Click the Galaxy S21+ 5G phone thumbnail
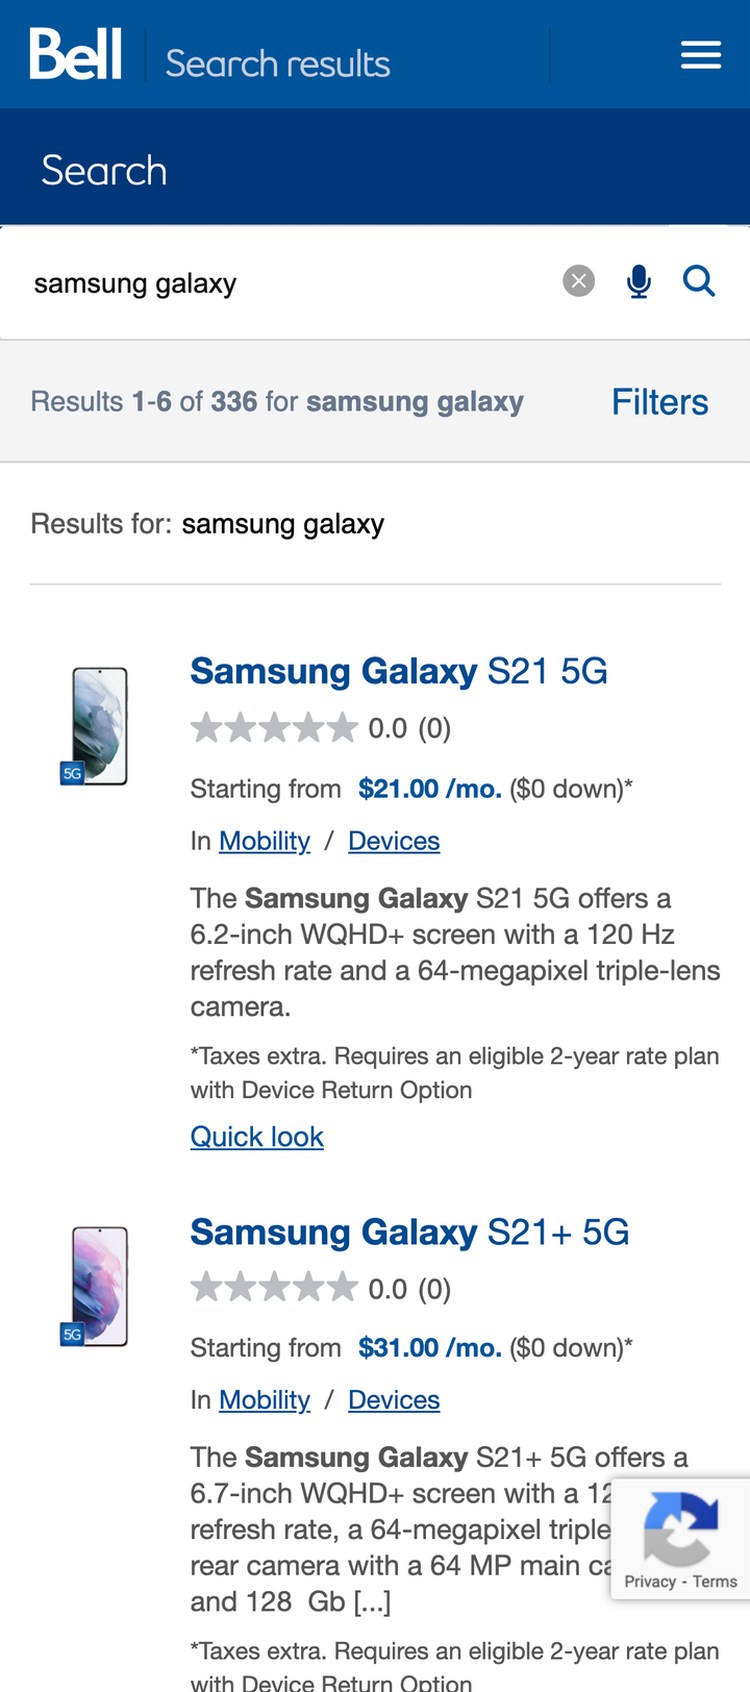This screenshot has height=1692, width=750. click(x=98, y=1286)
